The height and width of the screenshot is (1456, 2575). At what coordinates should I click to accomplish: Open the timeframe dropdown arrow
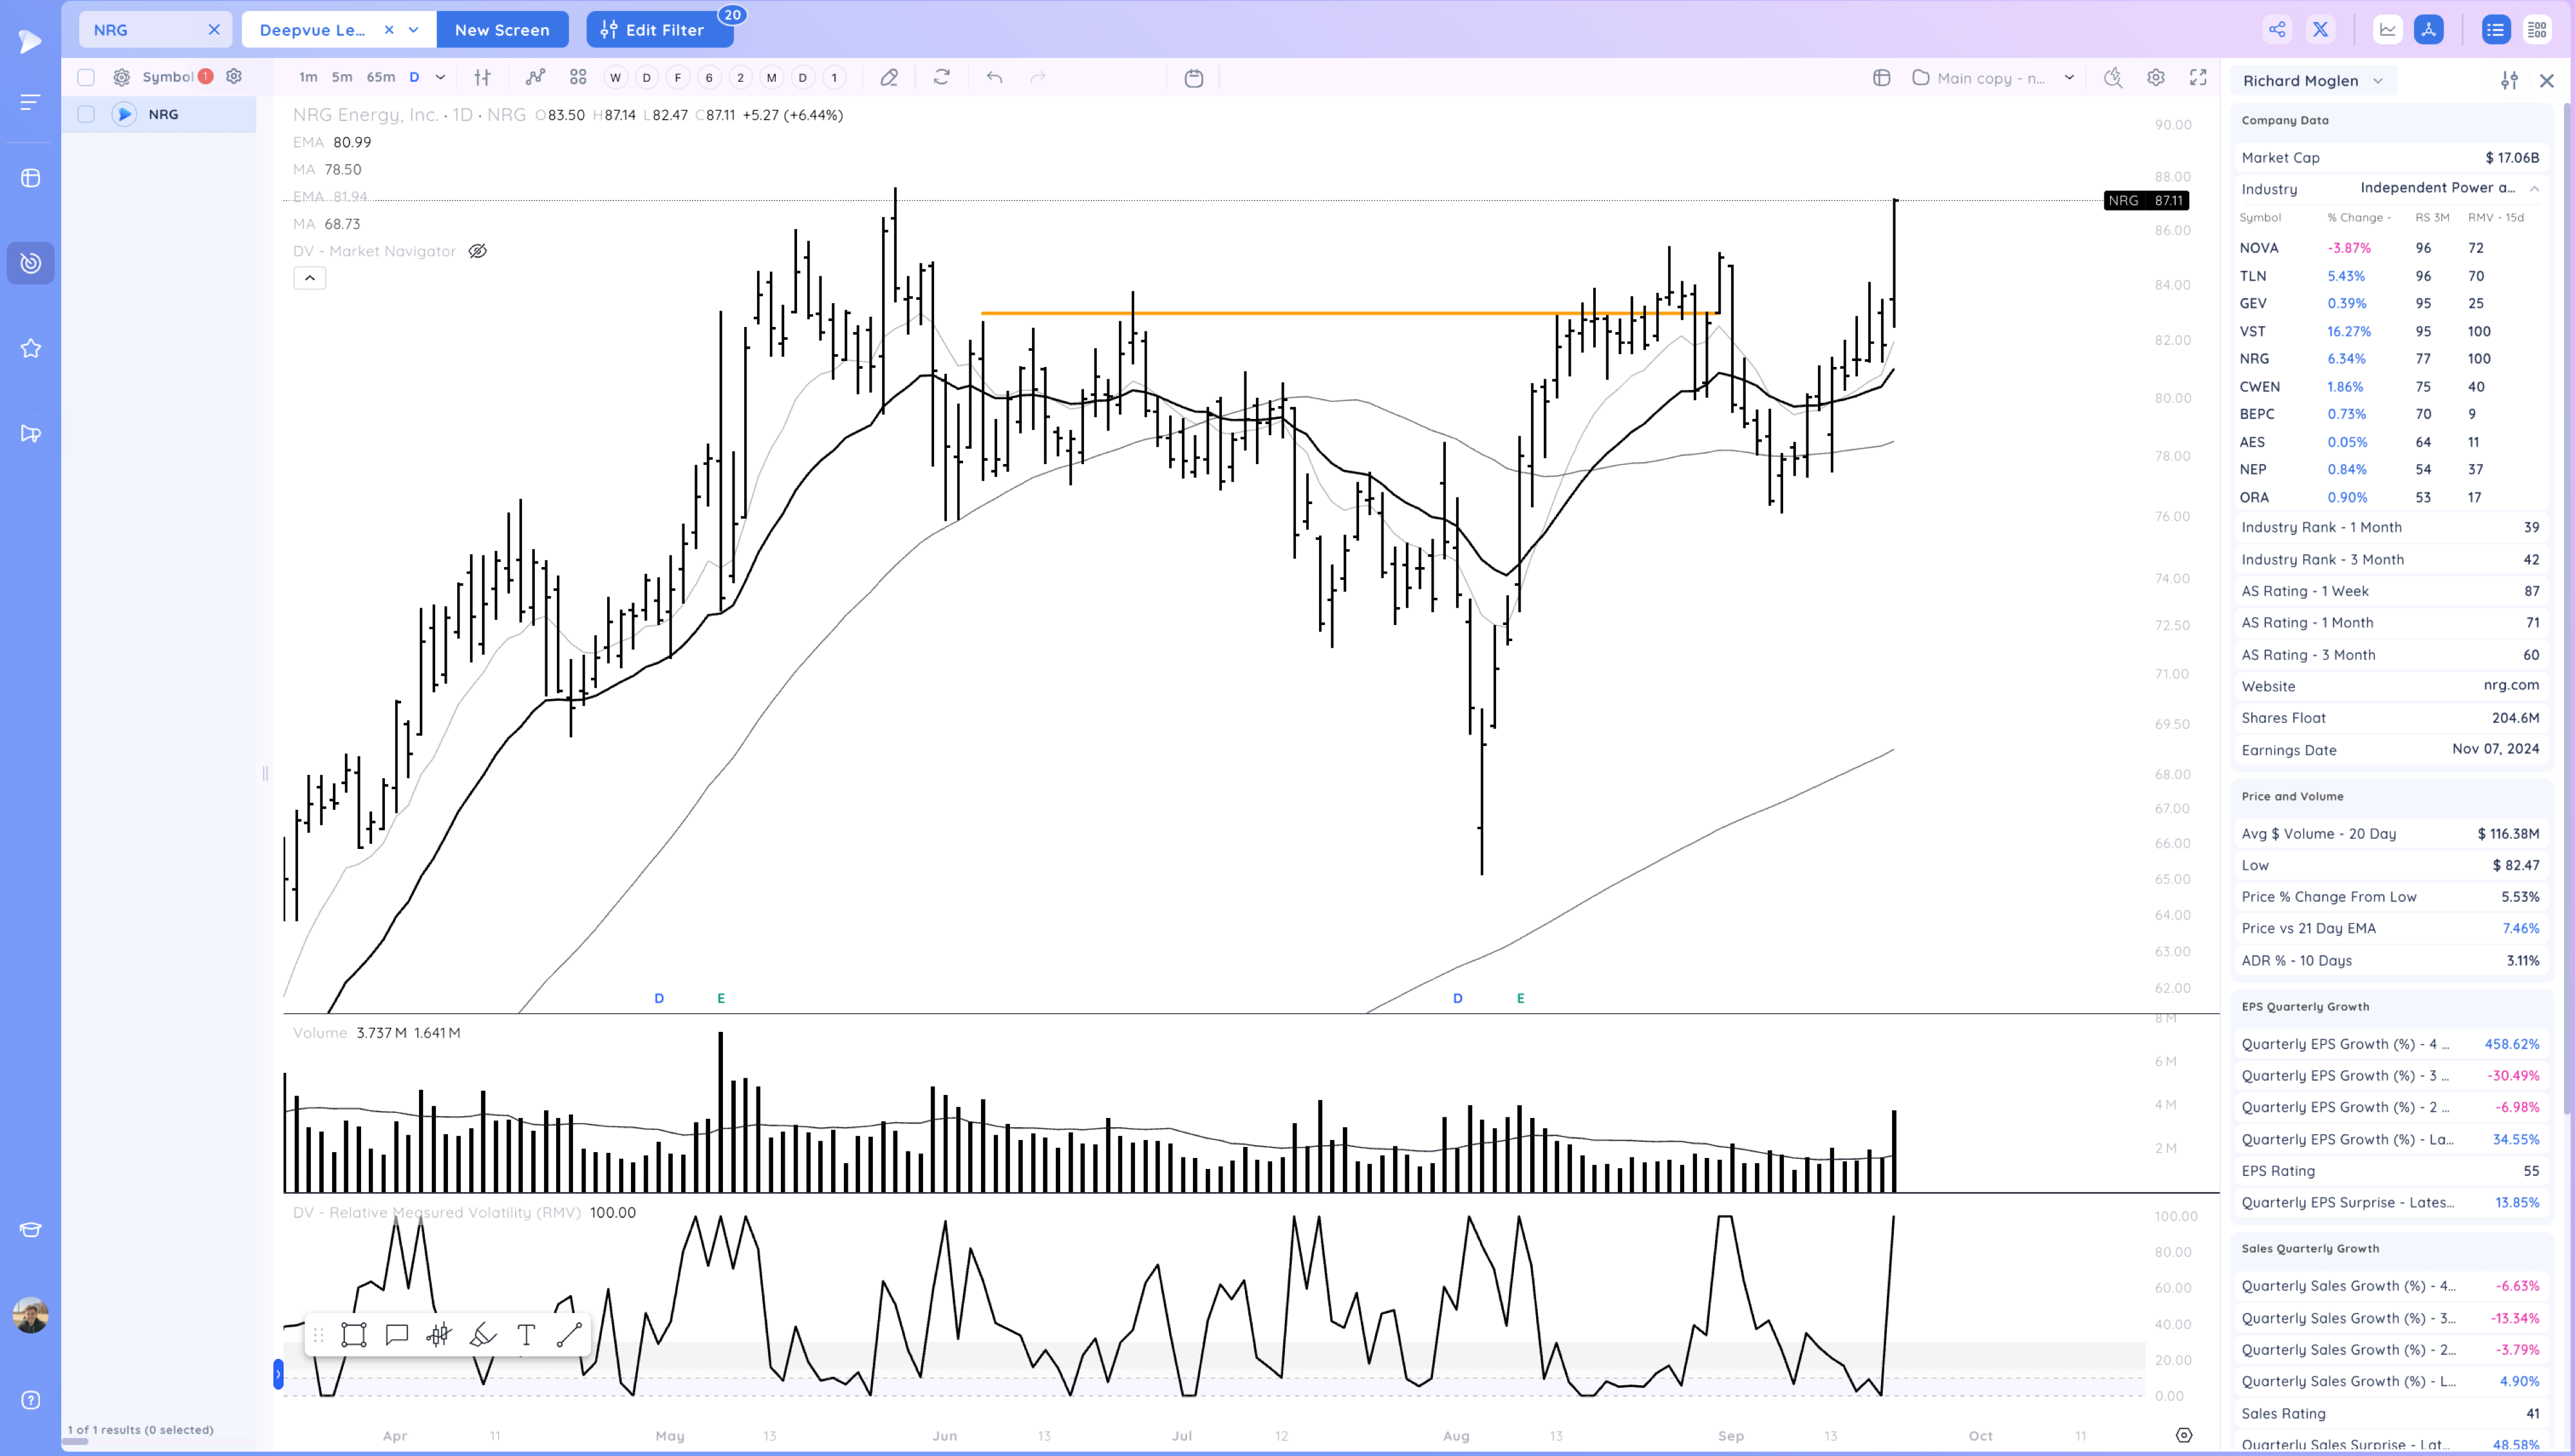440,77
